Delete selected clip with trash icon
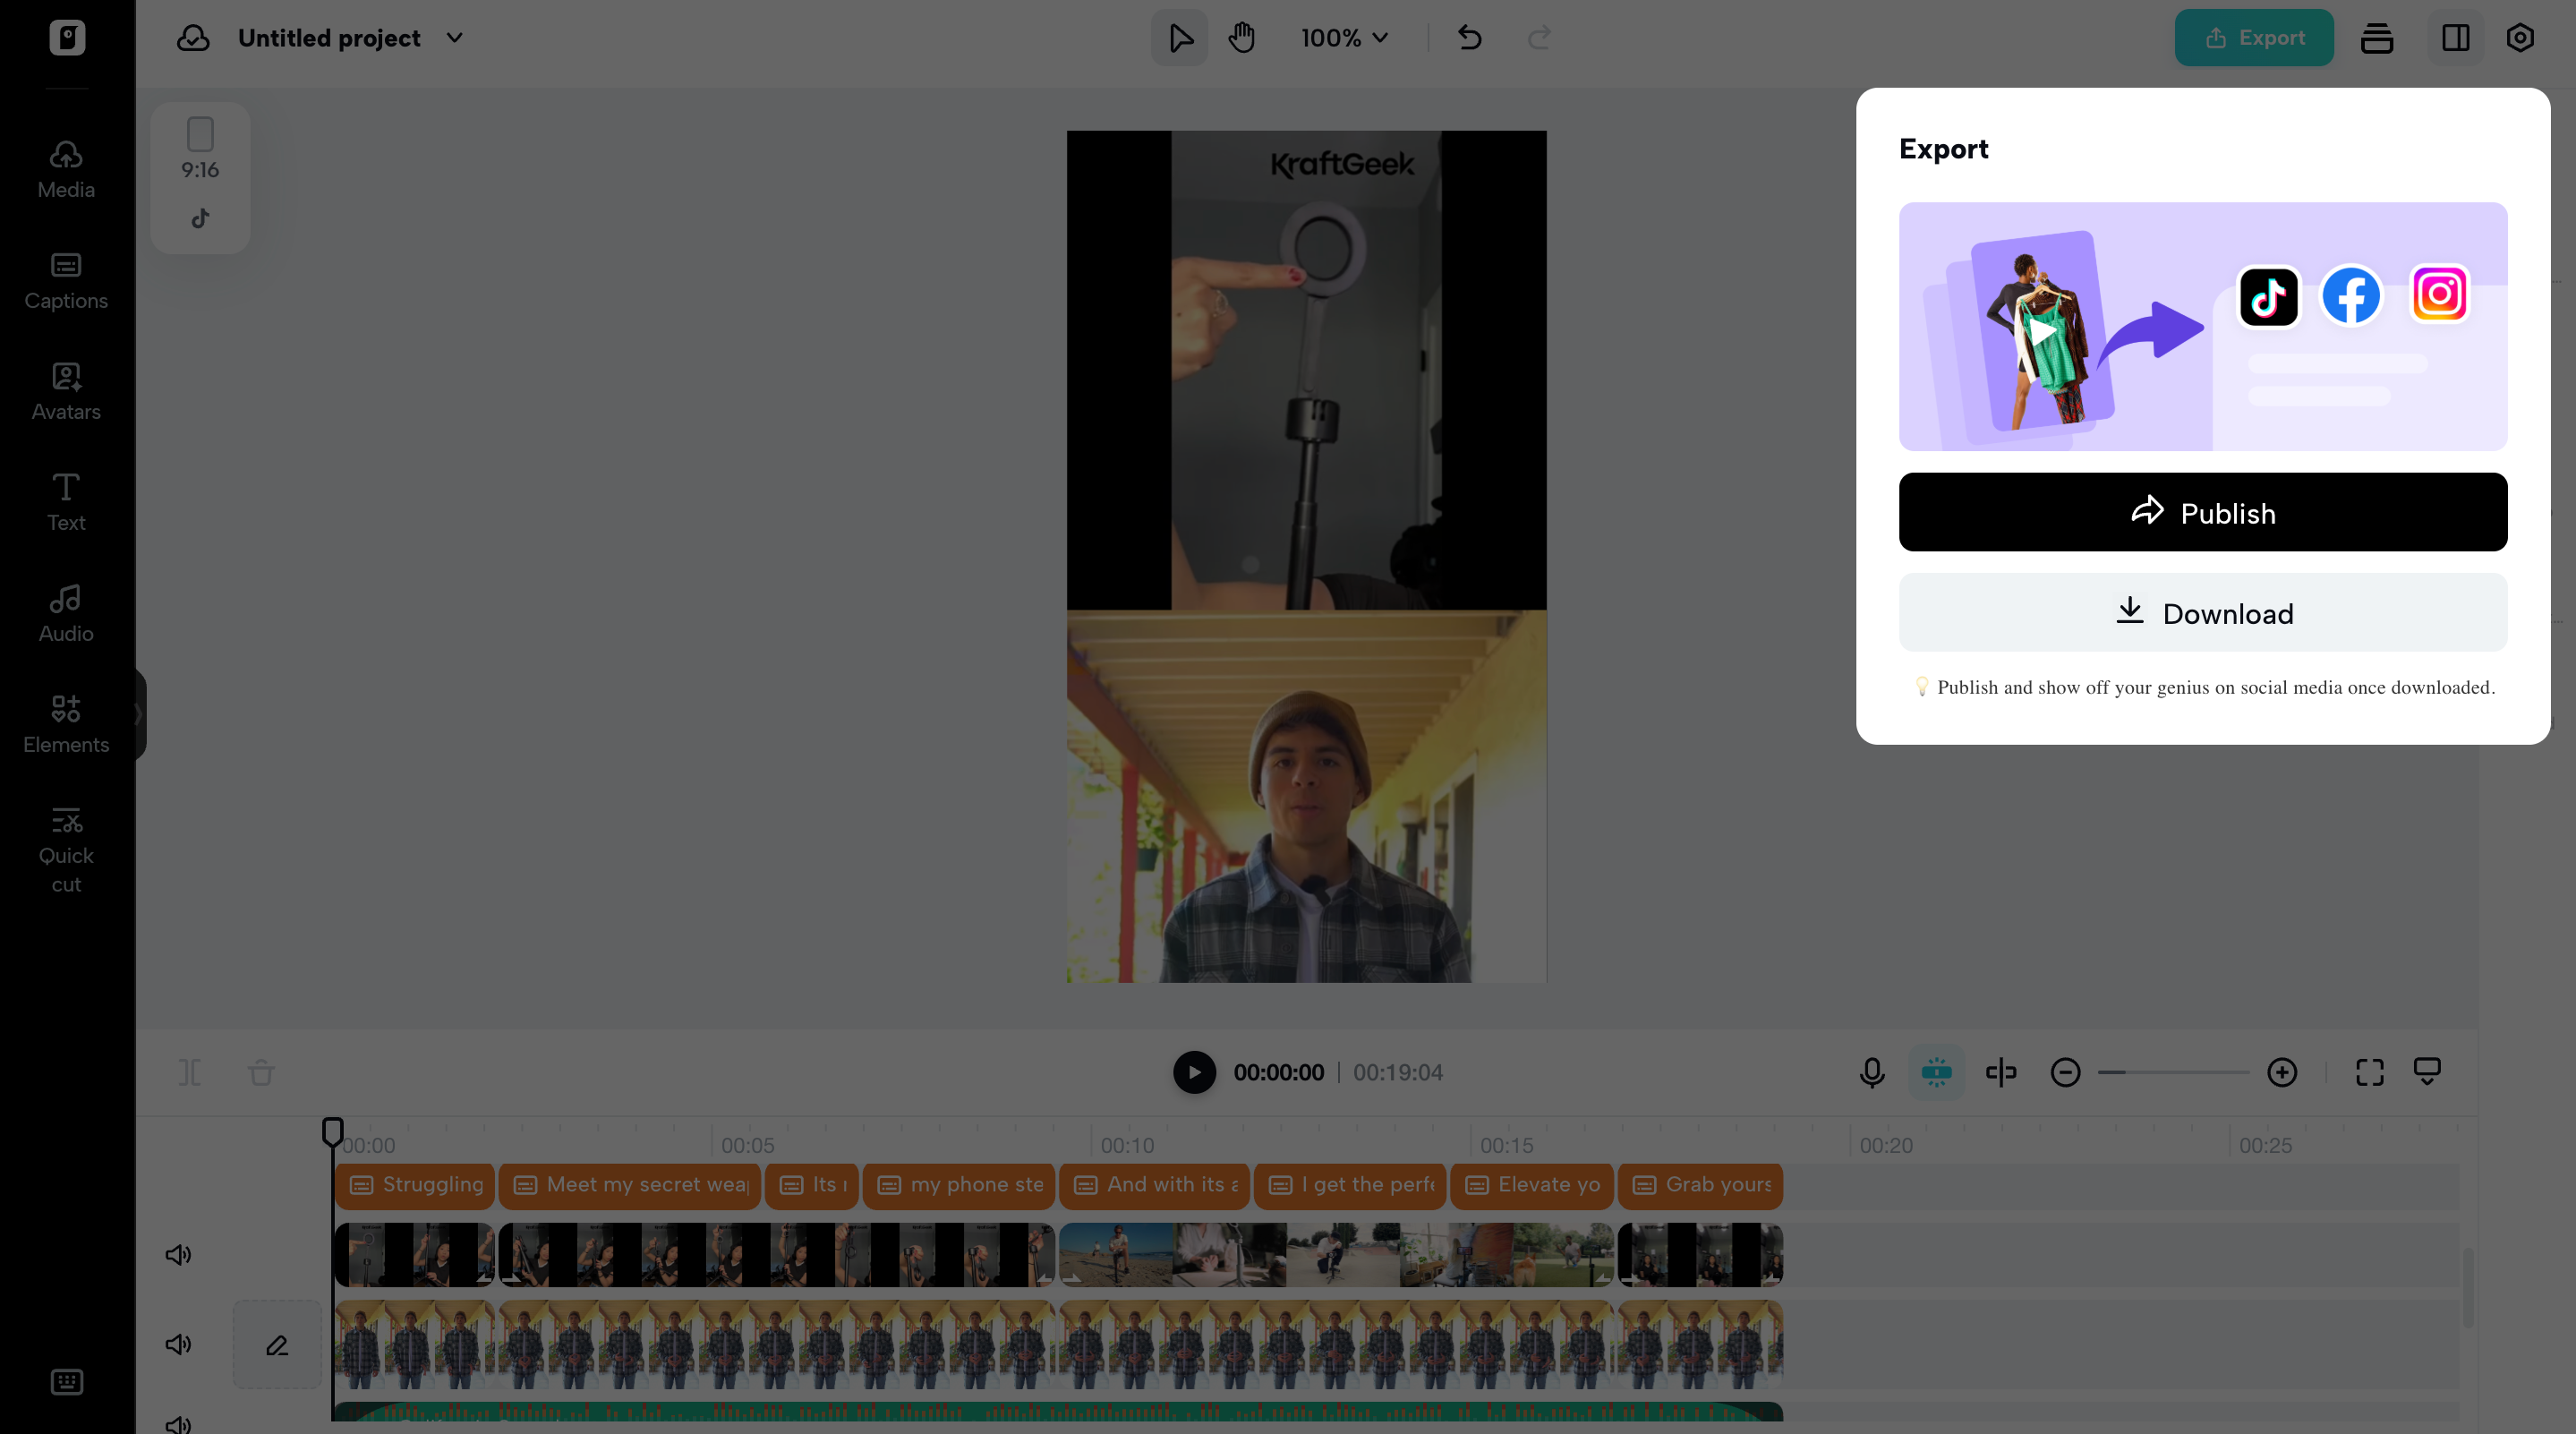This screenshot has width=2576, height=1434. [261, 1072]
